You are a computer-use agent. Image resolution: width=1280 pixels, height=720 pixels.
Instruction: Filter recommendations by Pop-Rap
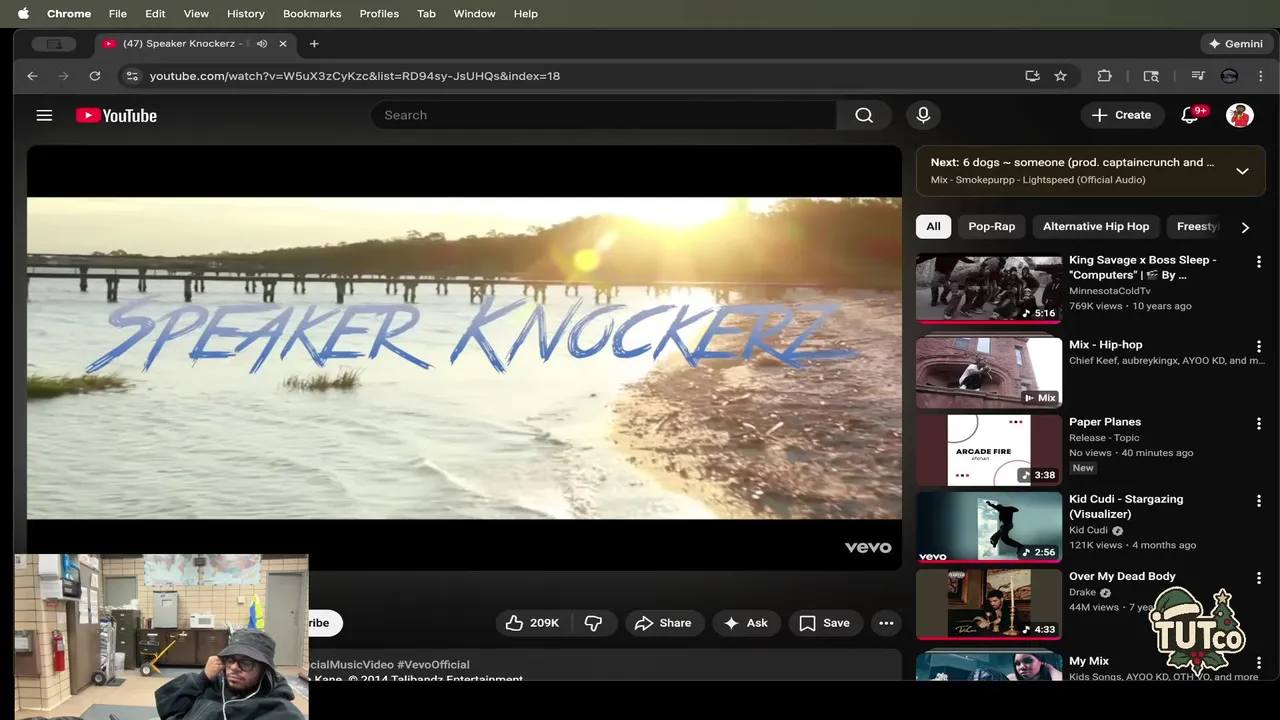pyautogui.click(x=991, y=227)
